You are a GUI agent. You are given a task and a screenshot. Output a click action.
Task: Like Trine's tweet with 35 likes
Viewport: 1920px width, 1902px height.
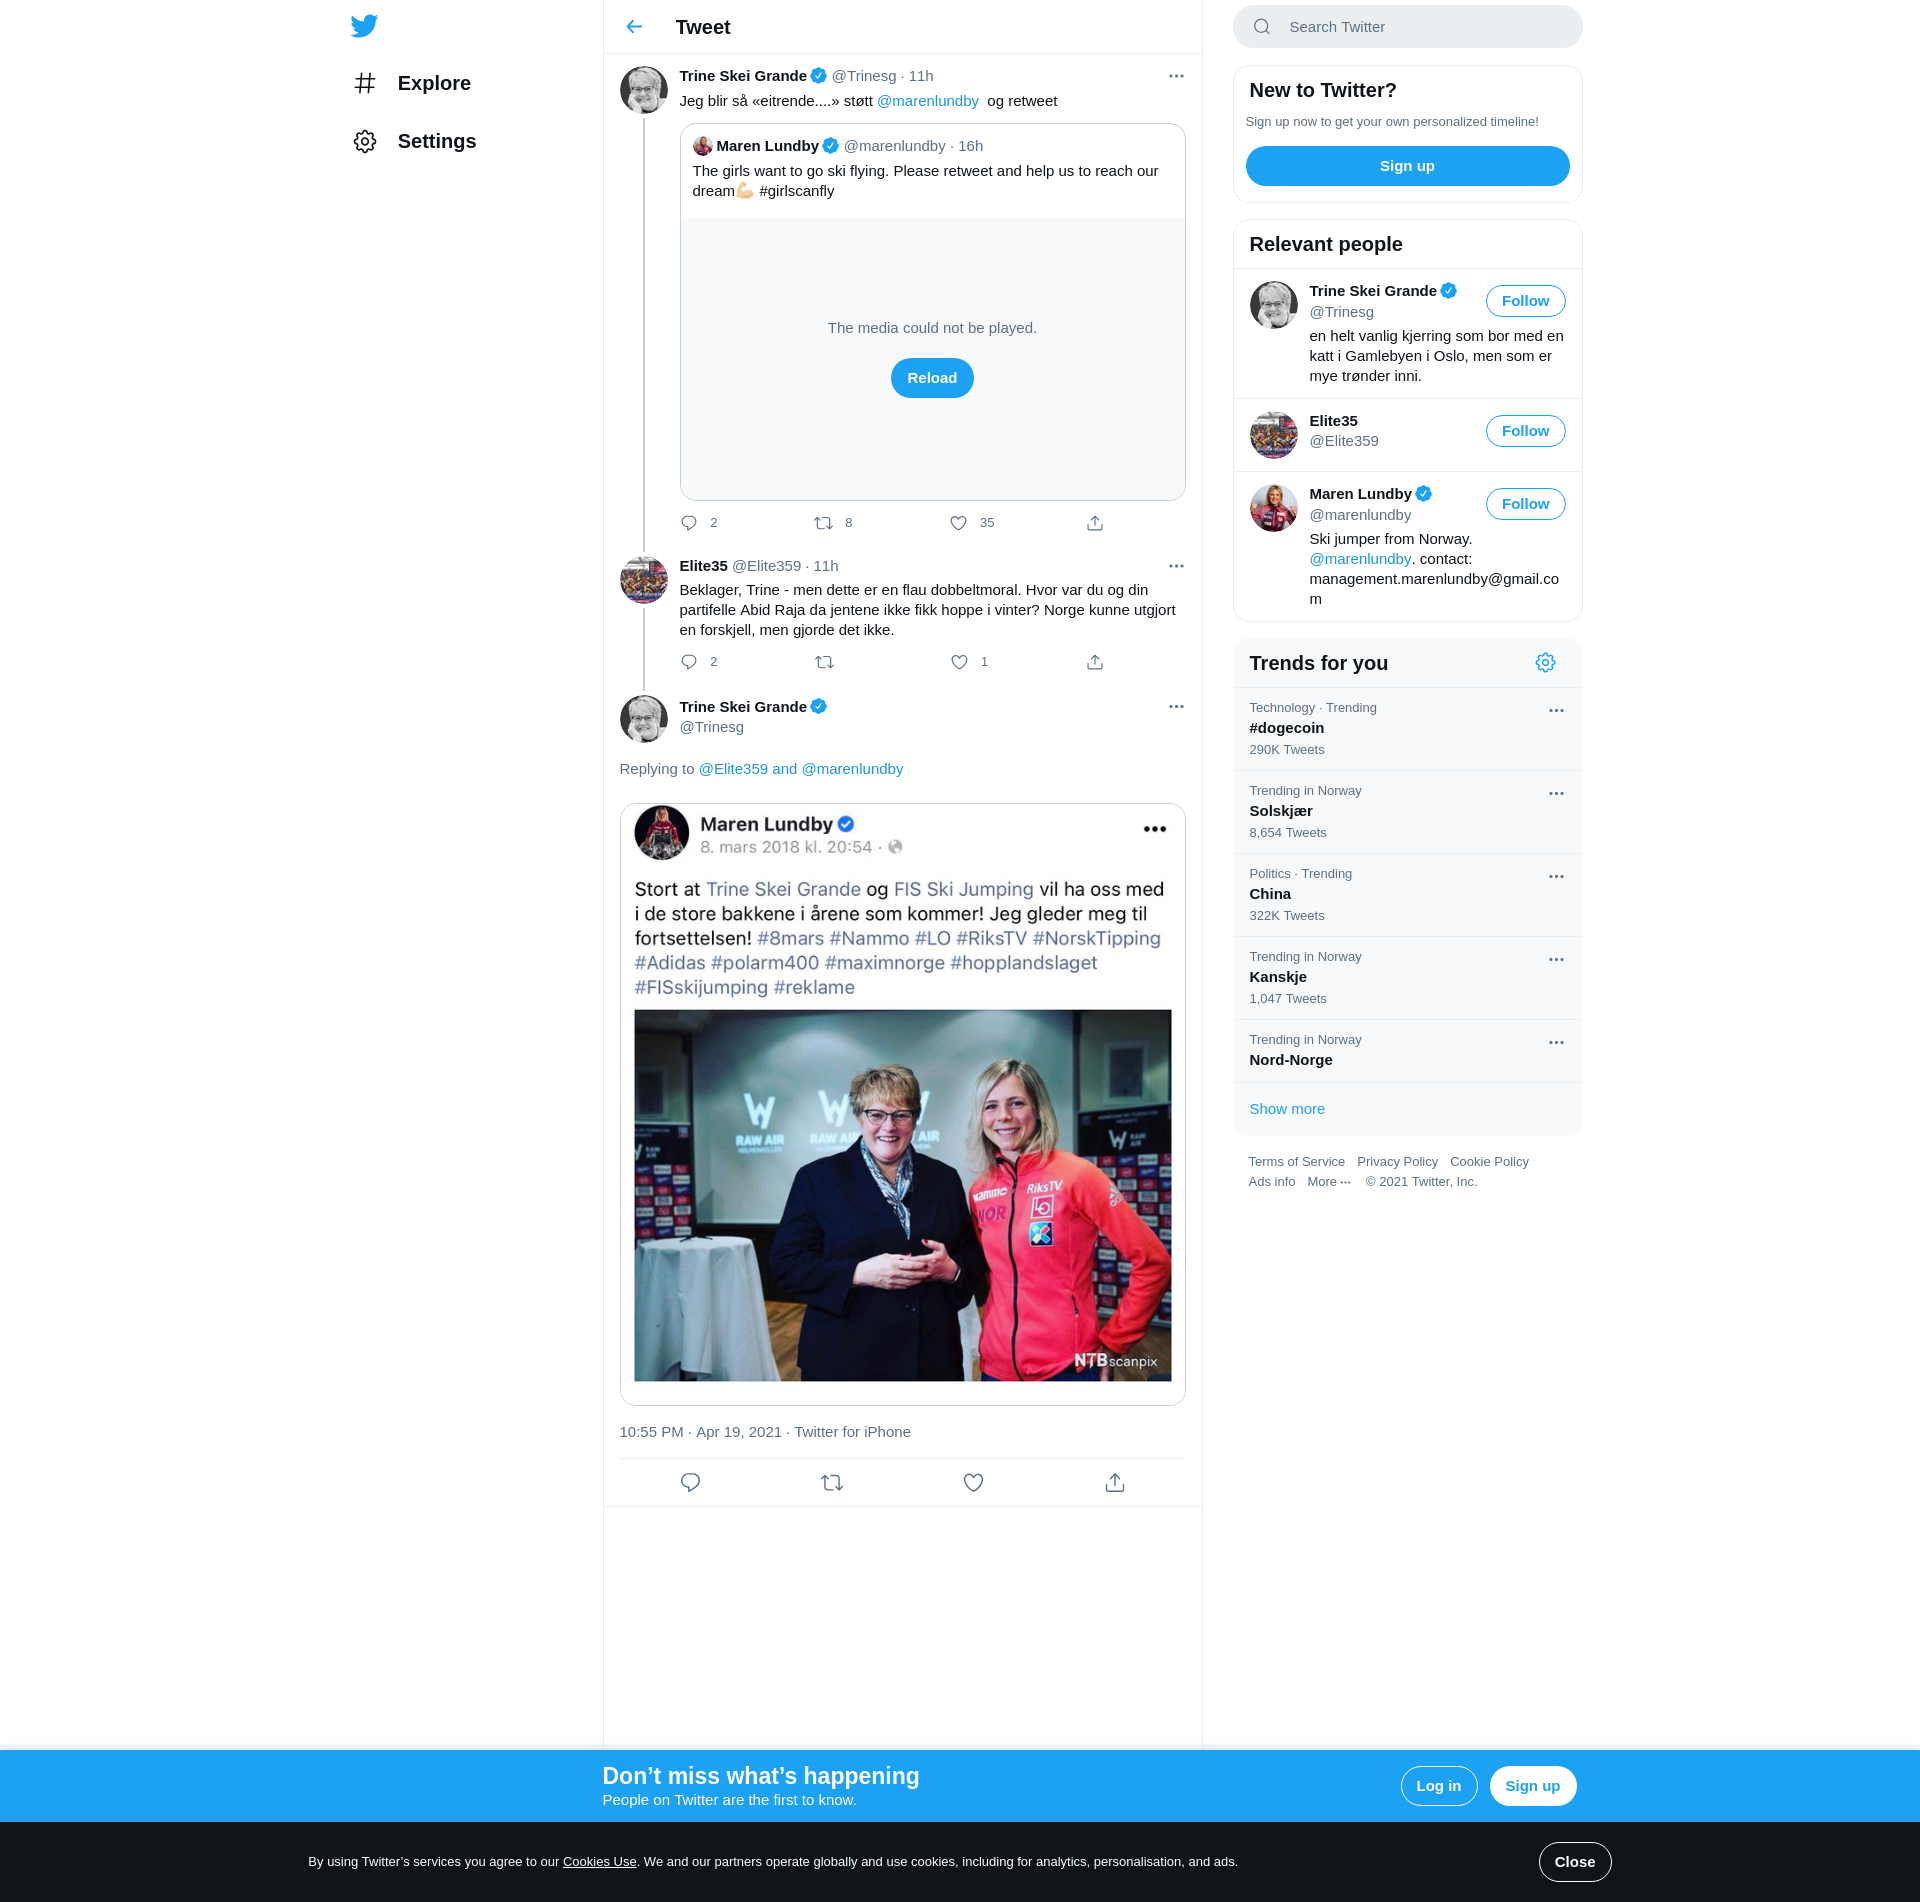pyautogui.click(x=958, y=523)
